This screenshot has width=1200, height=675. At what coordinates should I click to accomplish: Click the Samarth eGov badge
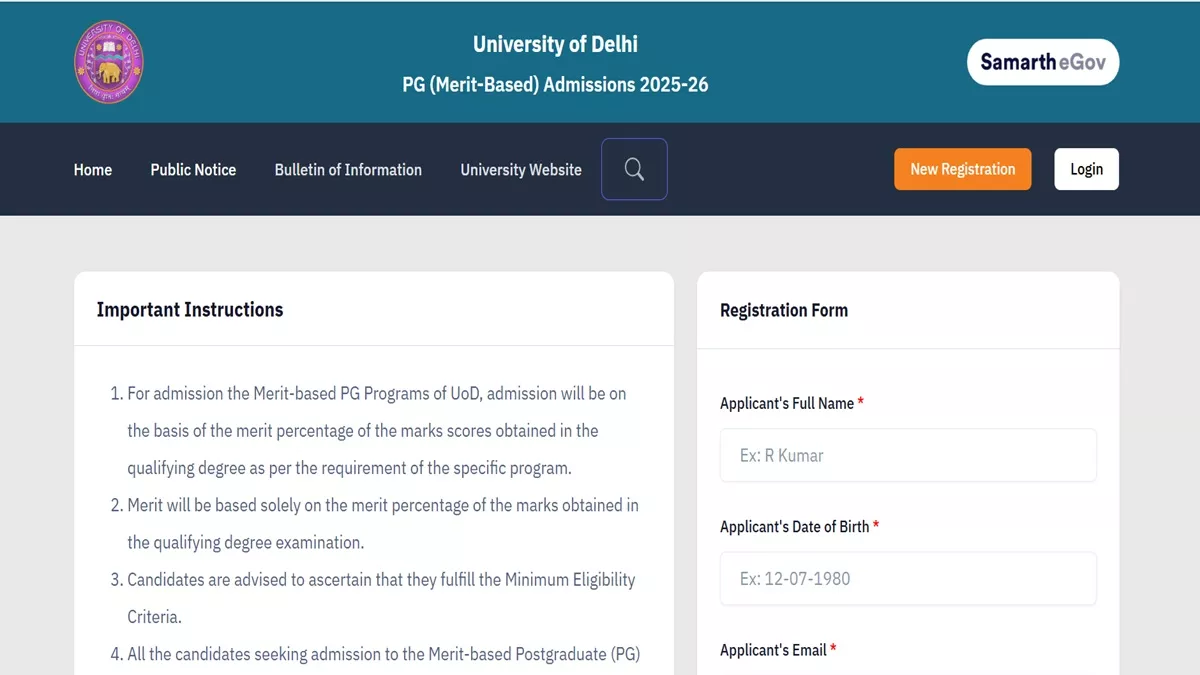tap(1043, 62)
